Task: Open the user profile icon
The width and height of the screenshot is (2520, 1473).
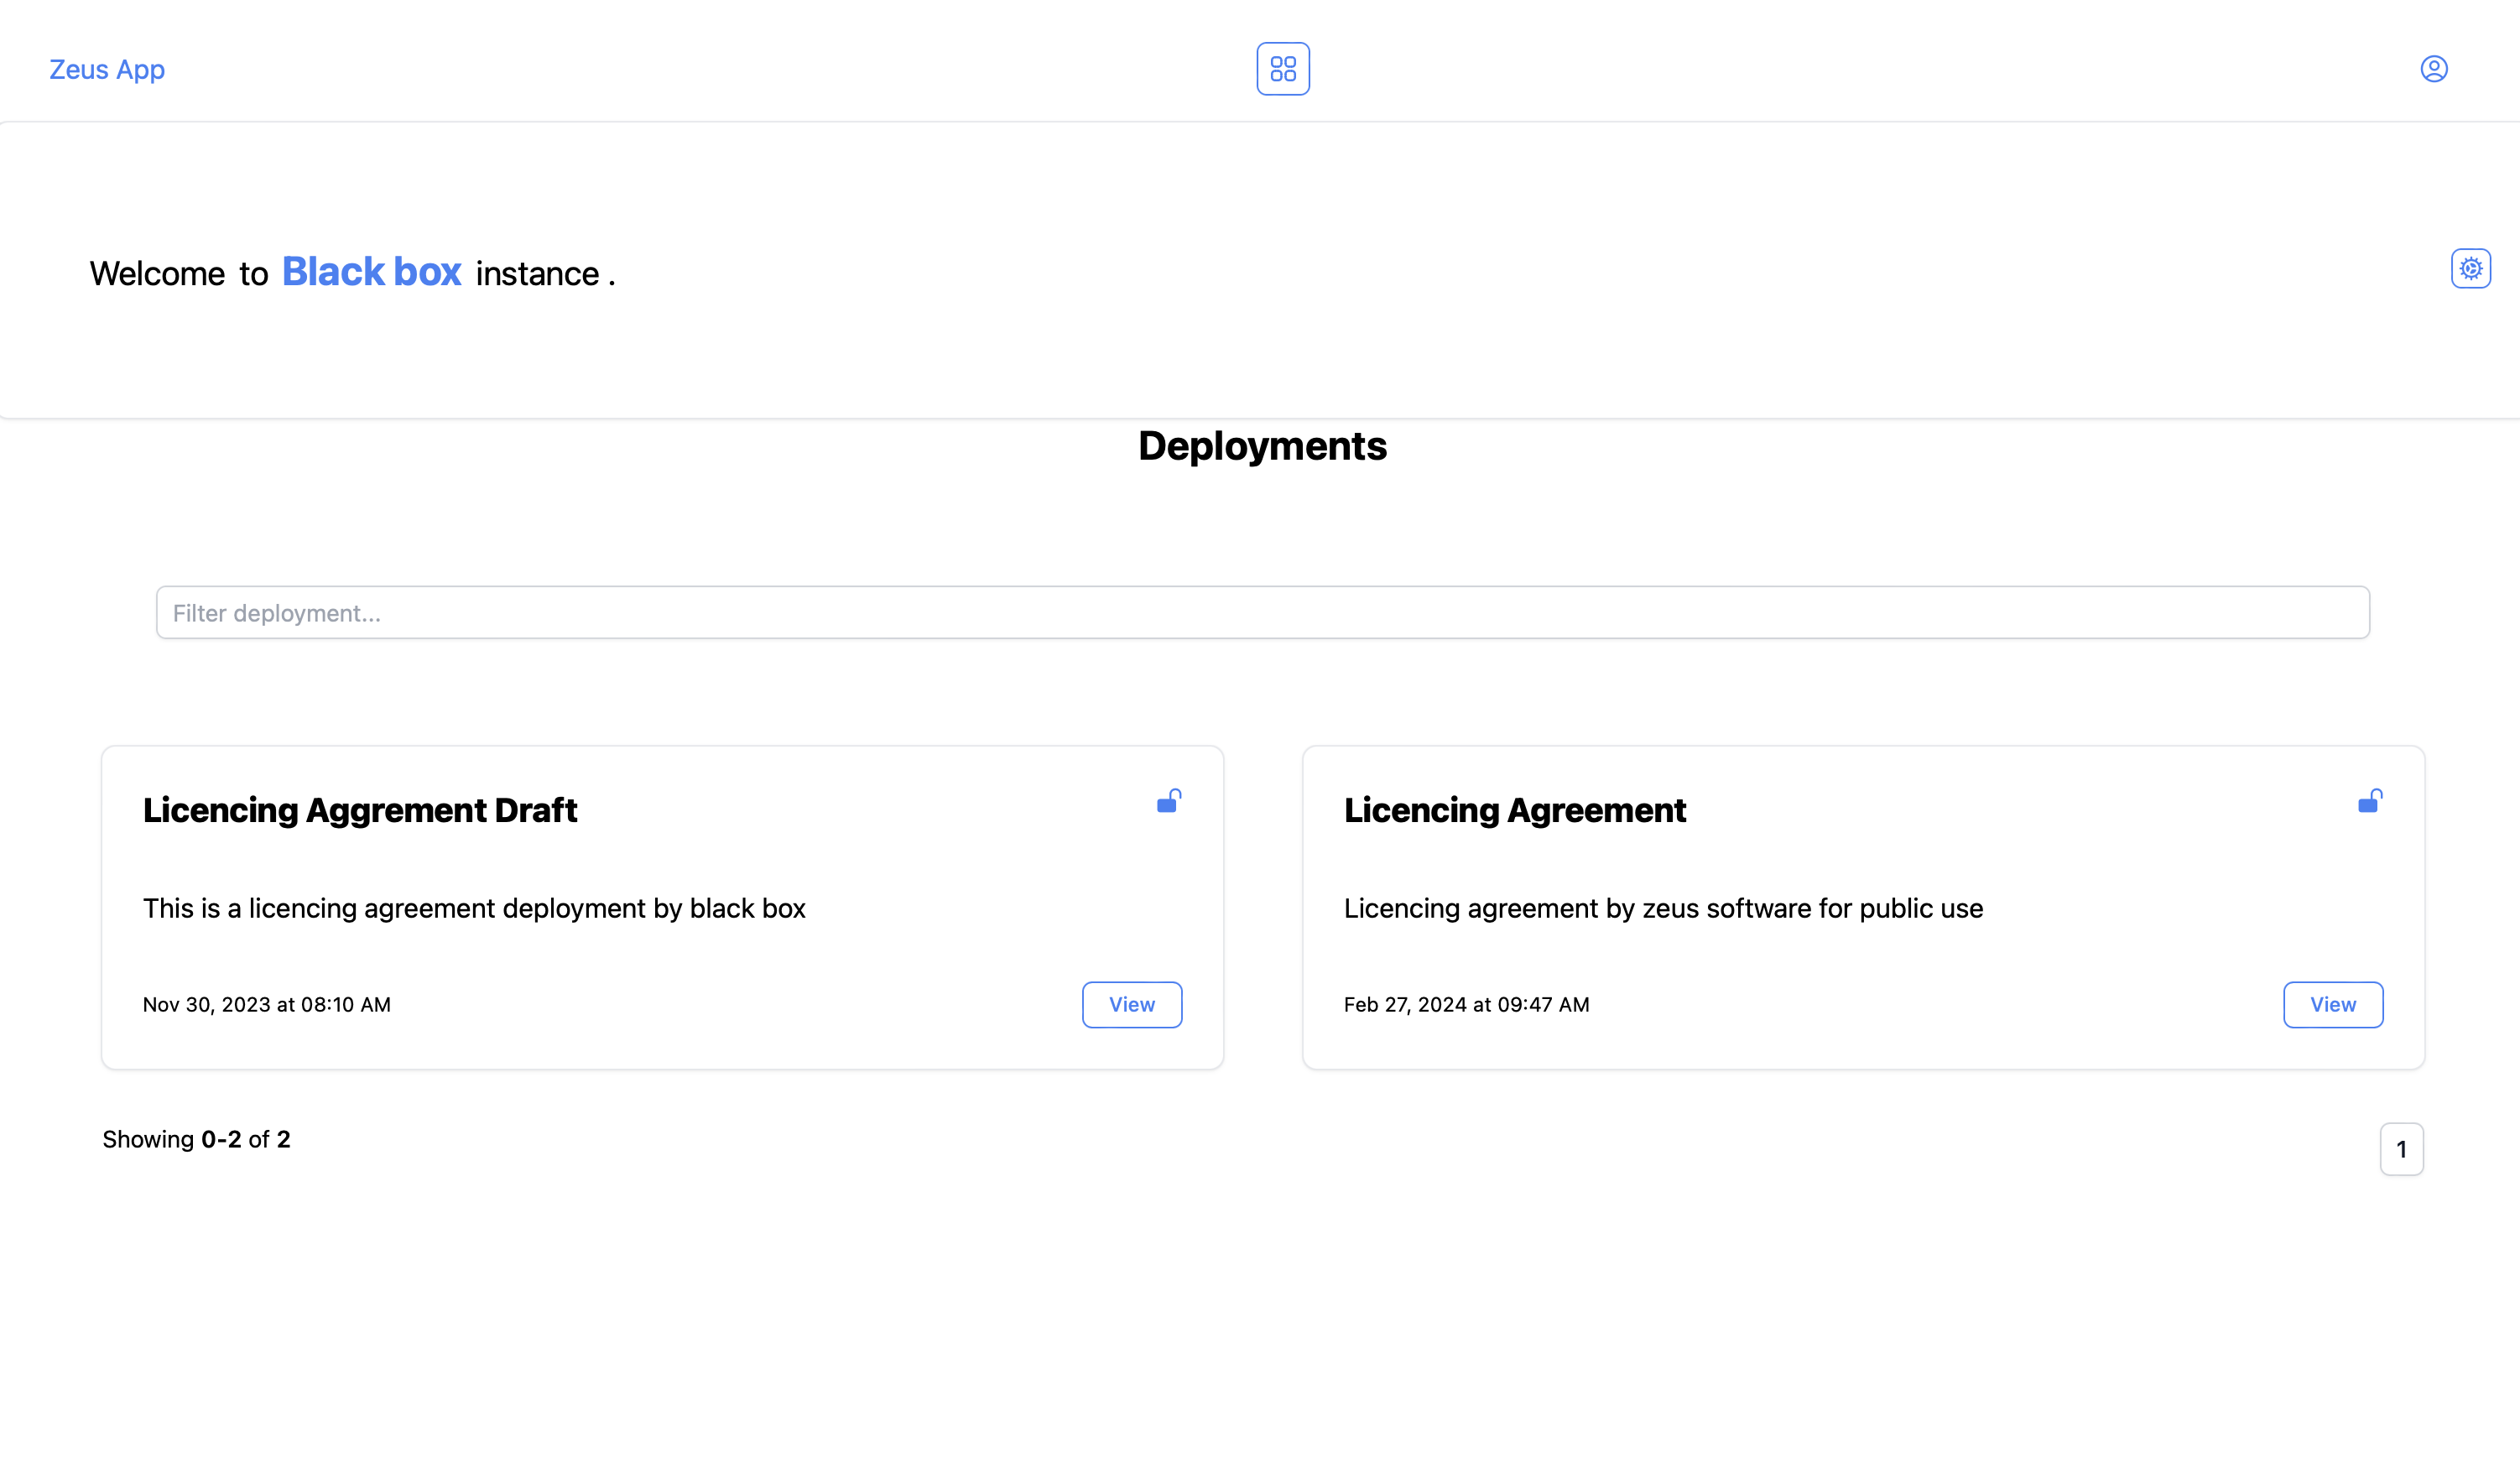Action: coord(2434,69)
